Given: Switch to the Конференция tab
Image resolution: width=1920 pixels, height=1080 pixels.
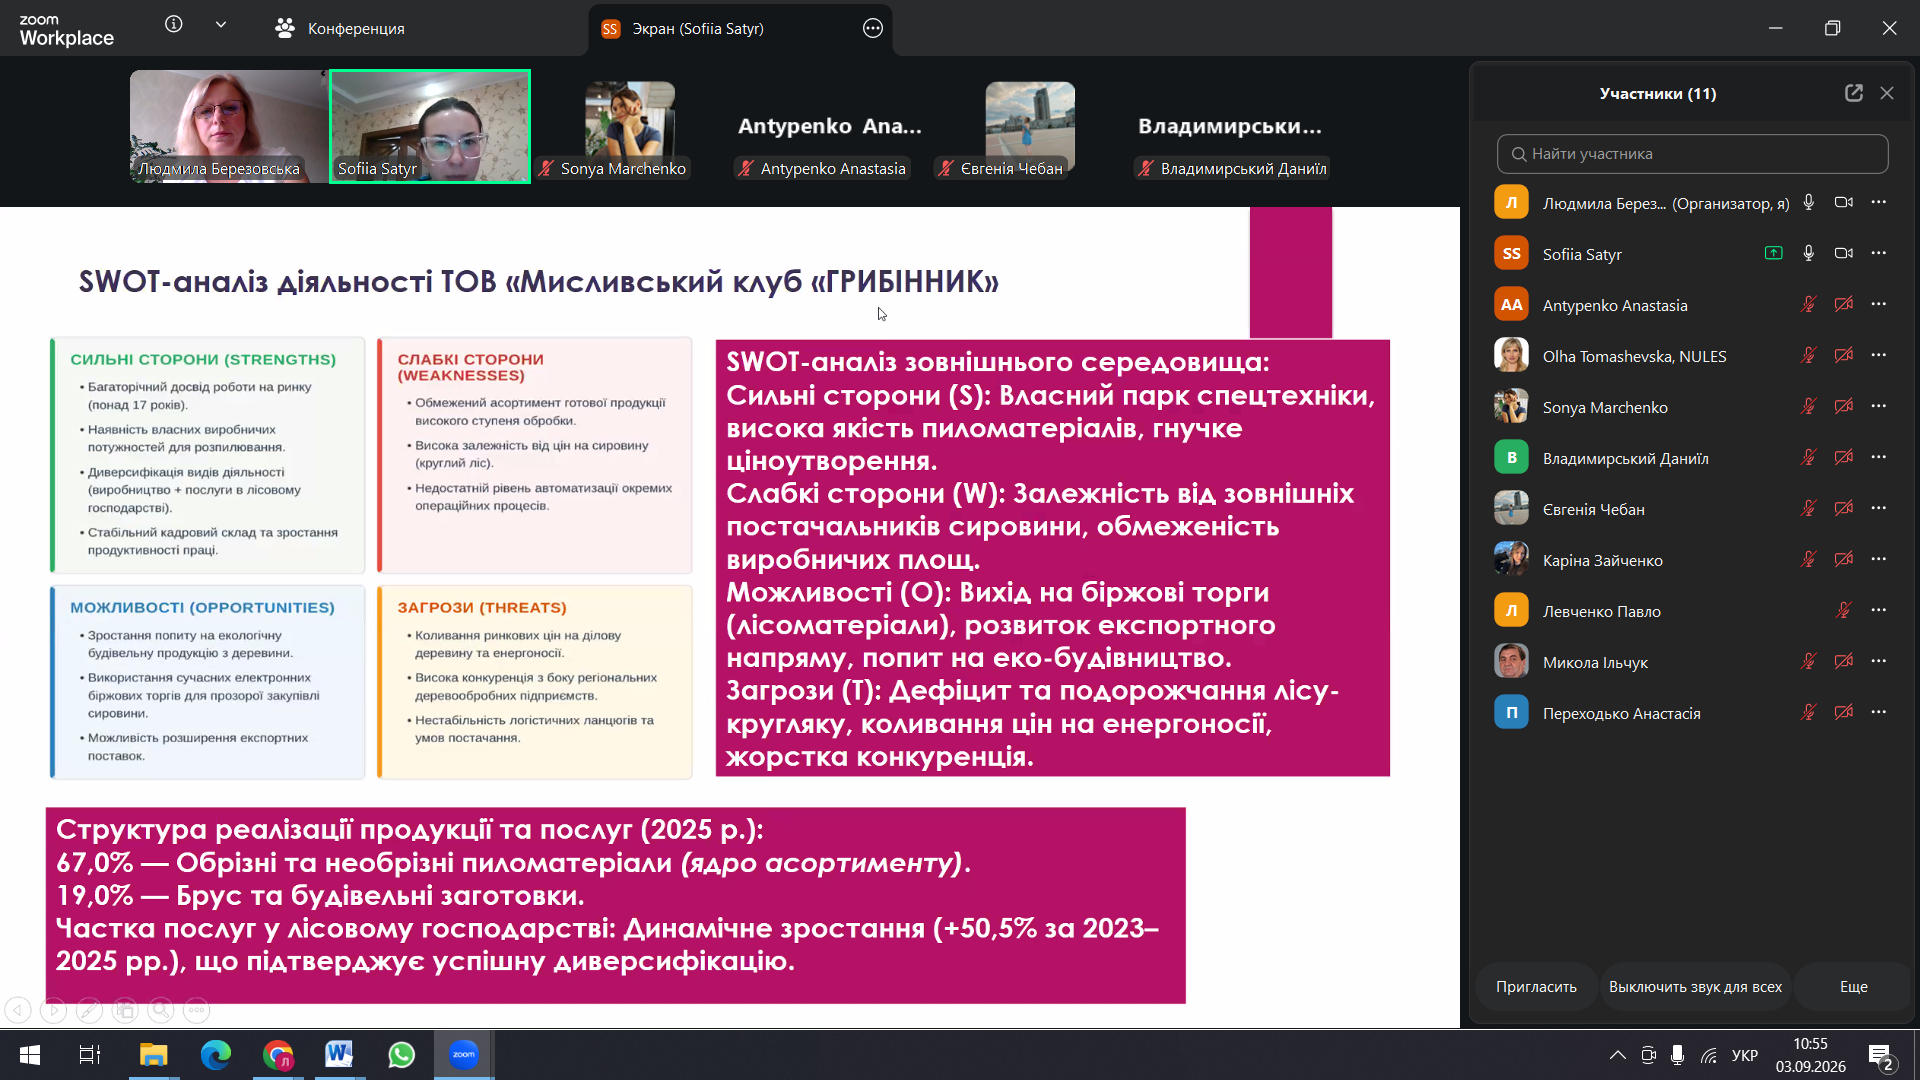Looking at the screenshot, I should tap(340, 28).
